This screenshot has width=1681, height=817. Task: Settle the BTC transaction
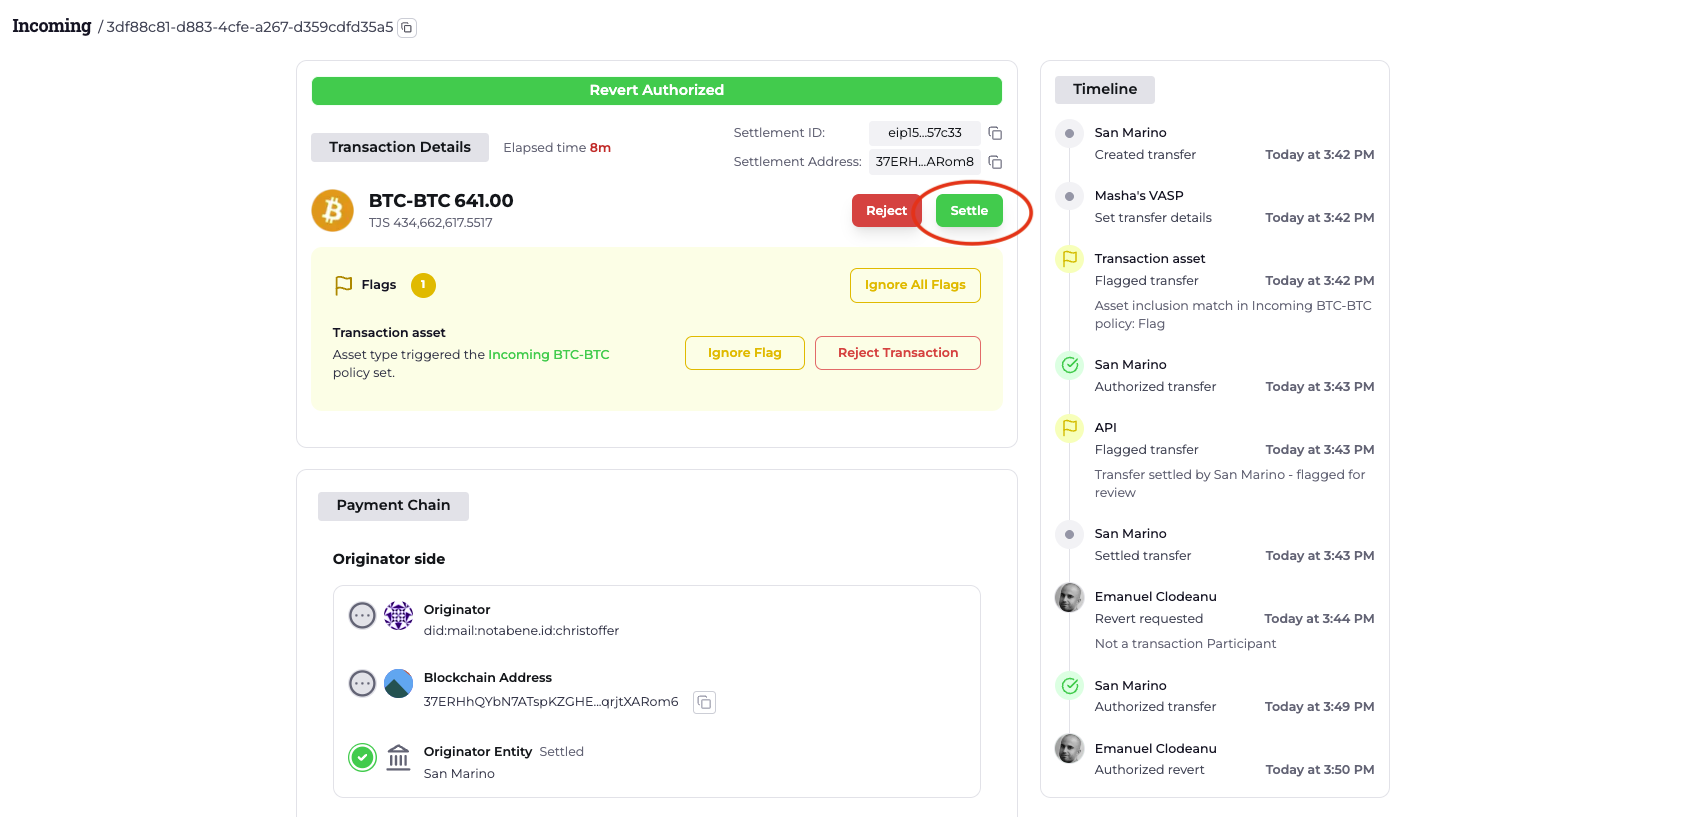coord(969,211)
